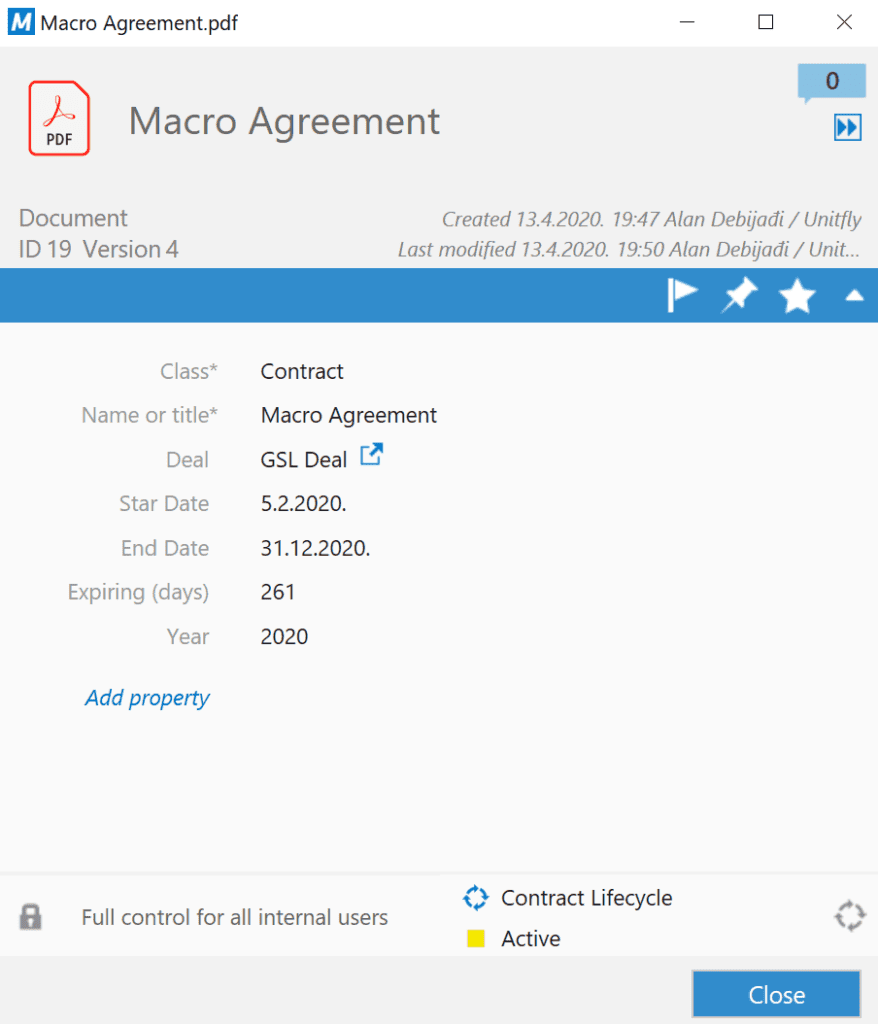
Task: Select the End Date value 31.12.2020.
Action: [315, 548]
